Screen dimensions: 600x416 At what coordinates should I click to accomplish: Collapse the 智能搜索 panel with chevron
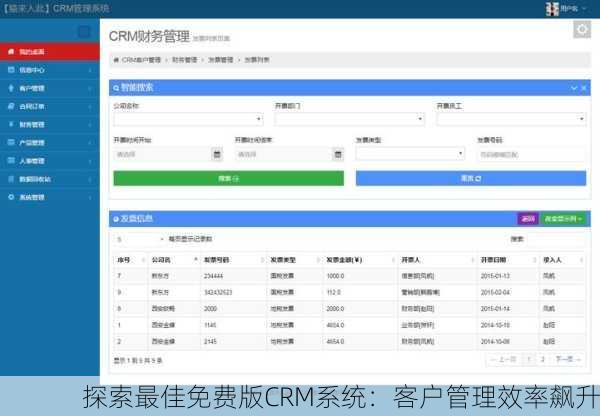(x=574, y=88)
